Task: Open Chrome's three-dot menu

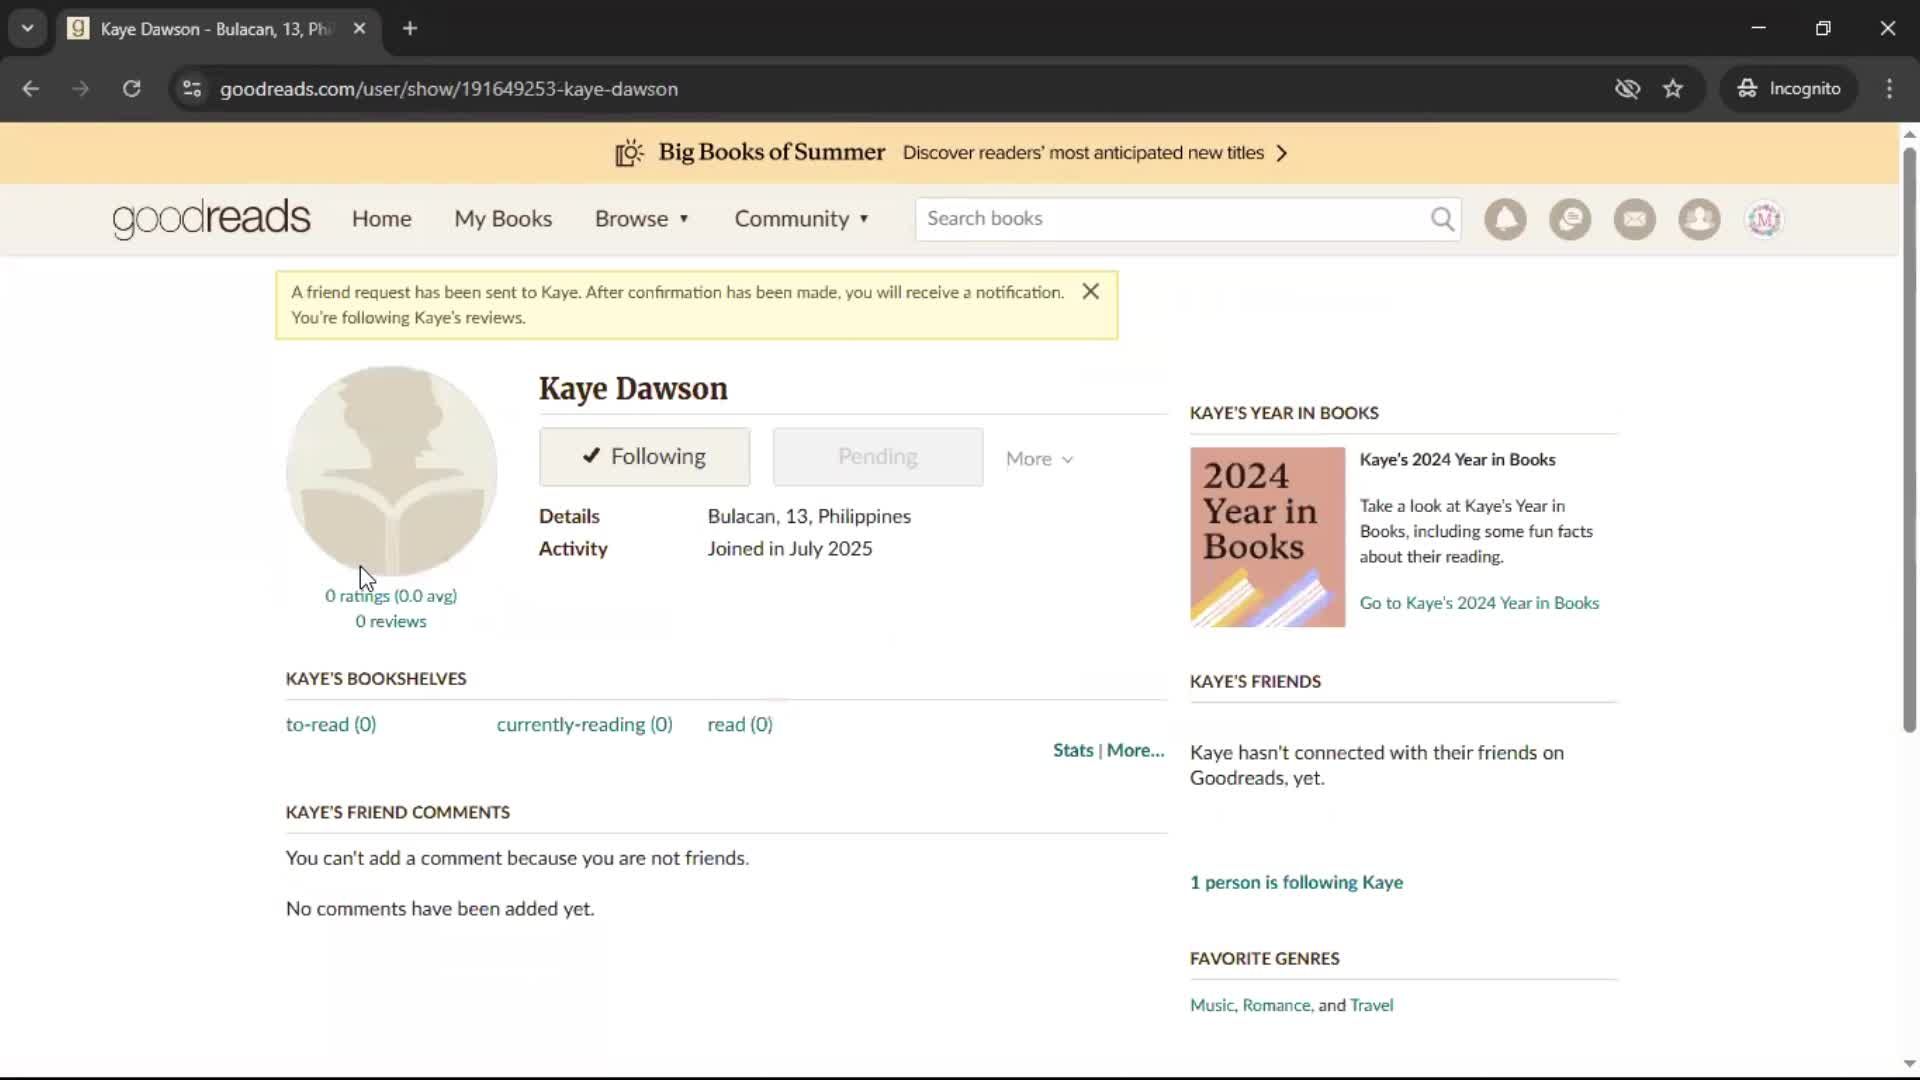Action: coord(1889,89)
